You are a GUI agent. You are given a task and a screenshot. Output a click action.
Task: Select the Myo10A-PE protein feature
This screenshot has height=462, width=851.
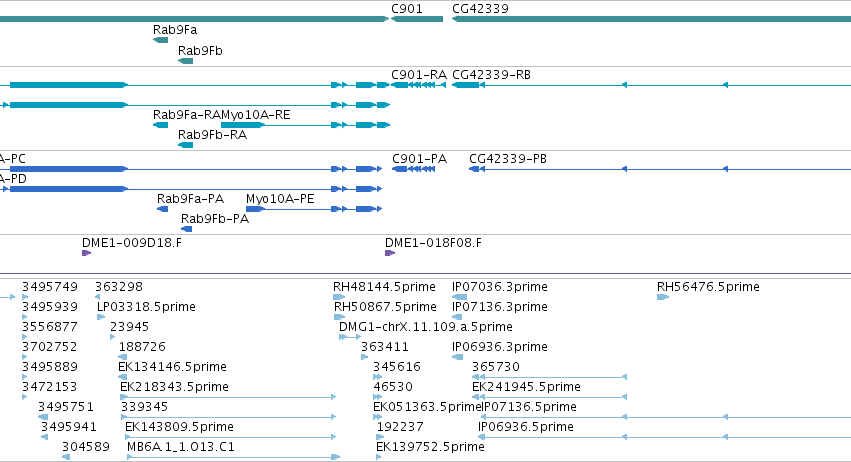point(314,209)
